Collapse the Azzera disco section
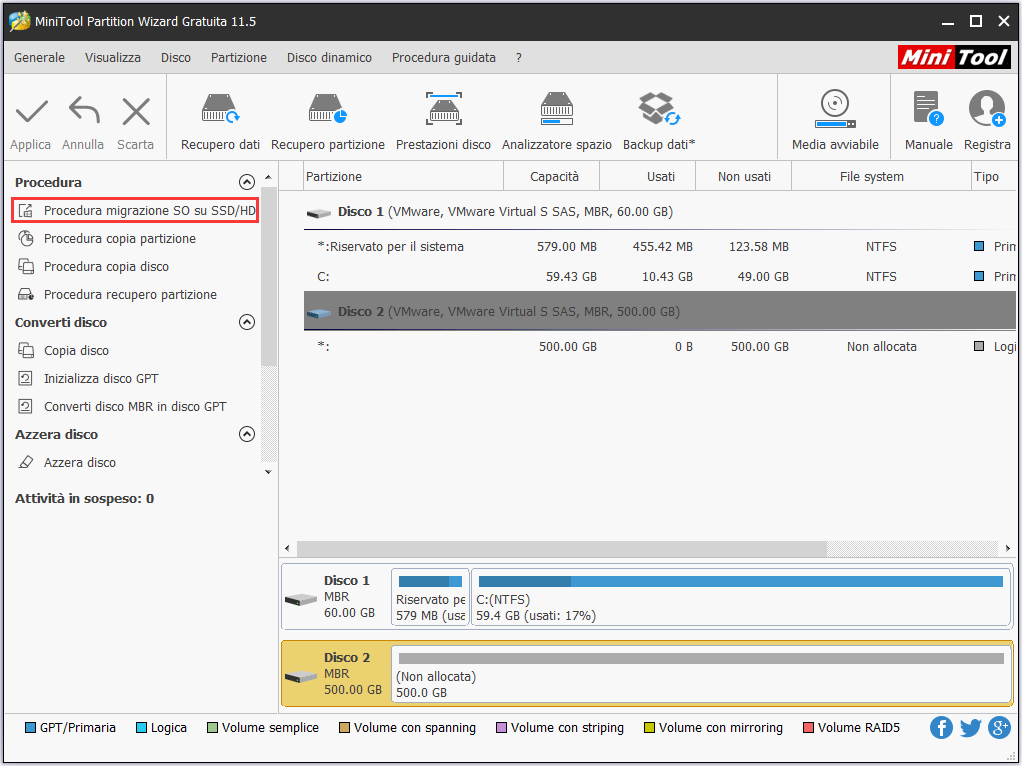Viewport: 1022px width, 766px height. (x=246, y=434)
